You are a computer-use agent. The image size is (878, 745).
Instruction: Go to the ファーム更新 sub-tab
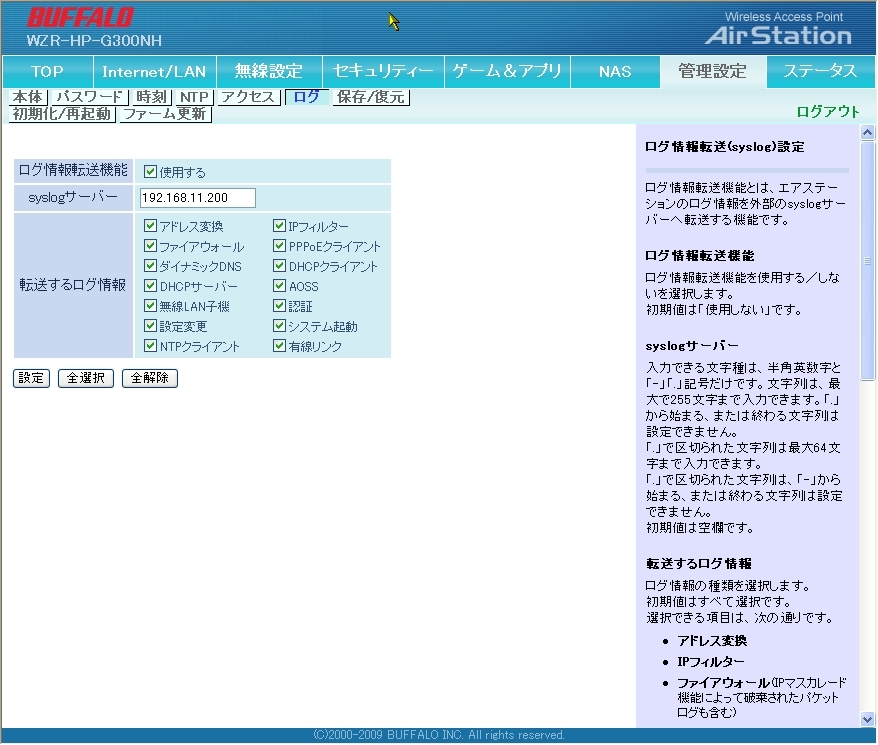click(x=165, y=114)
